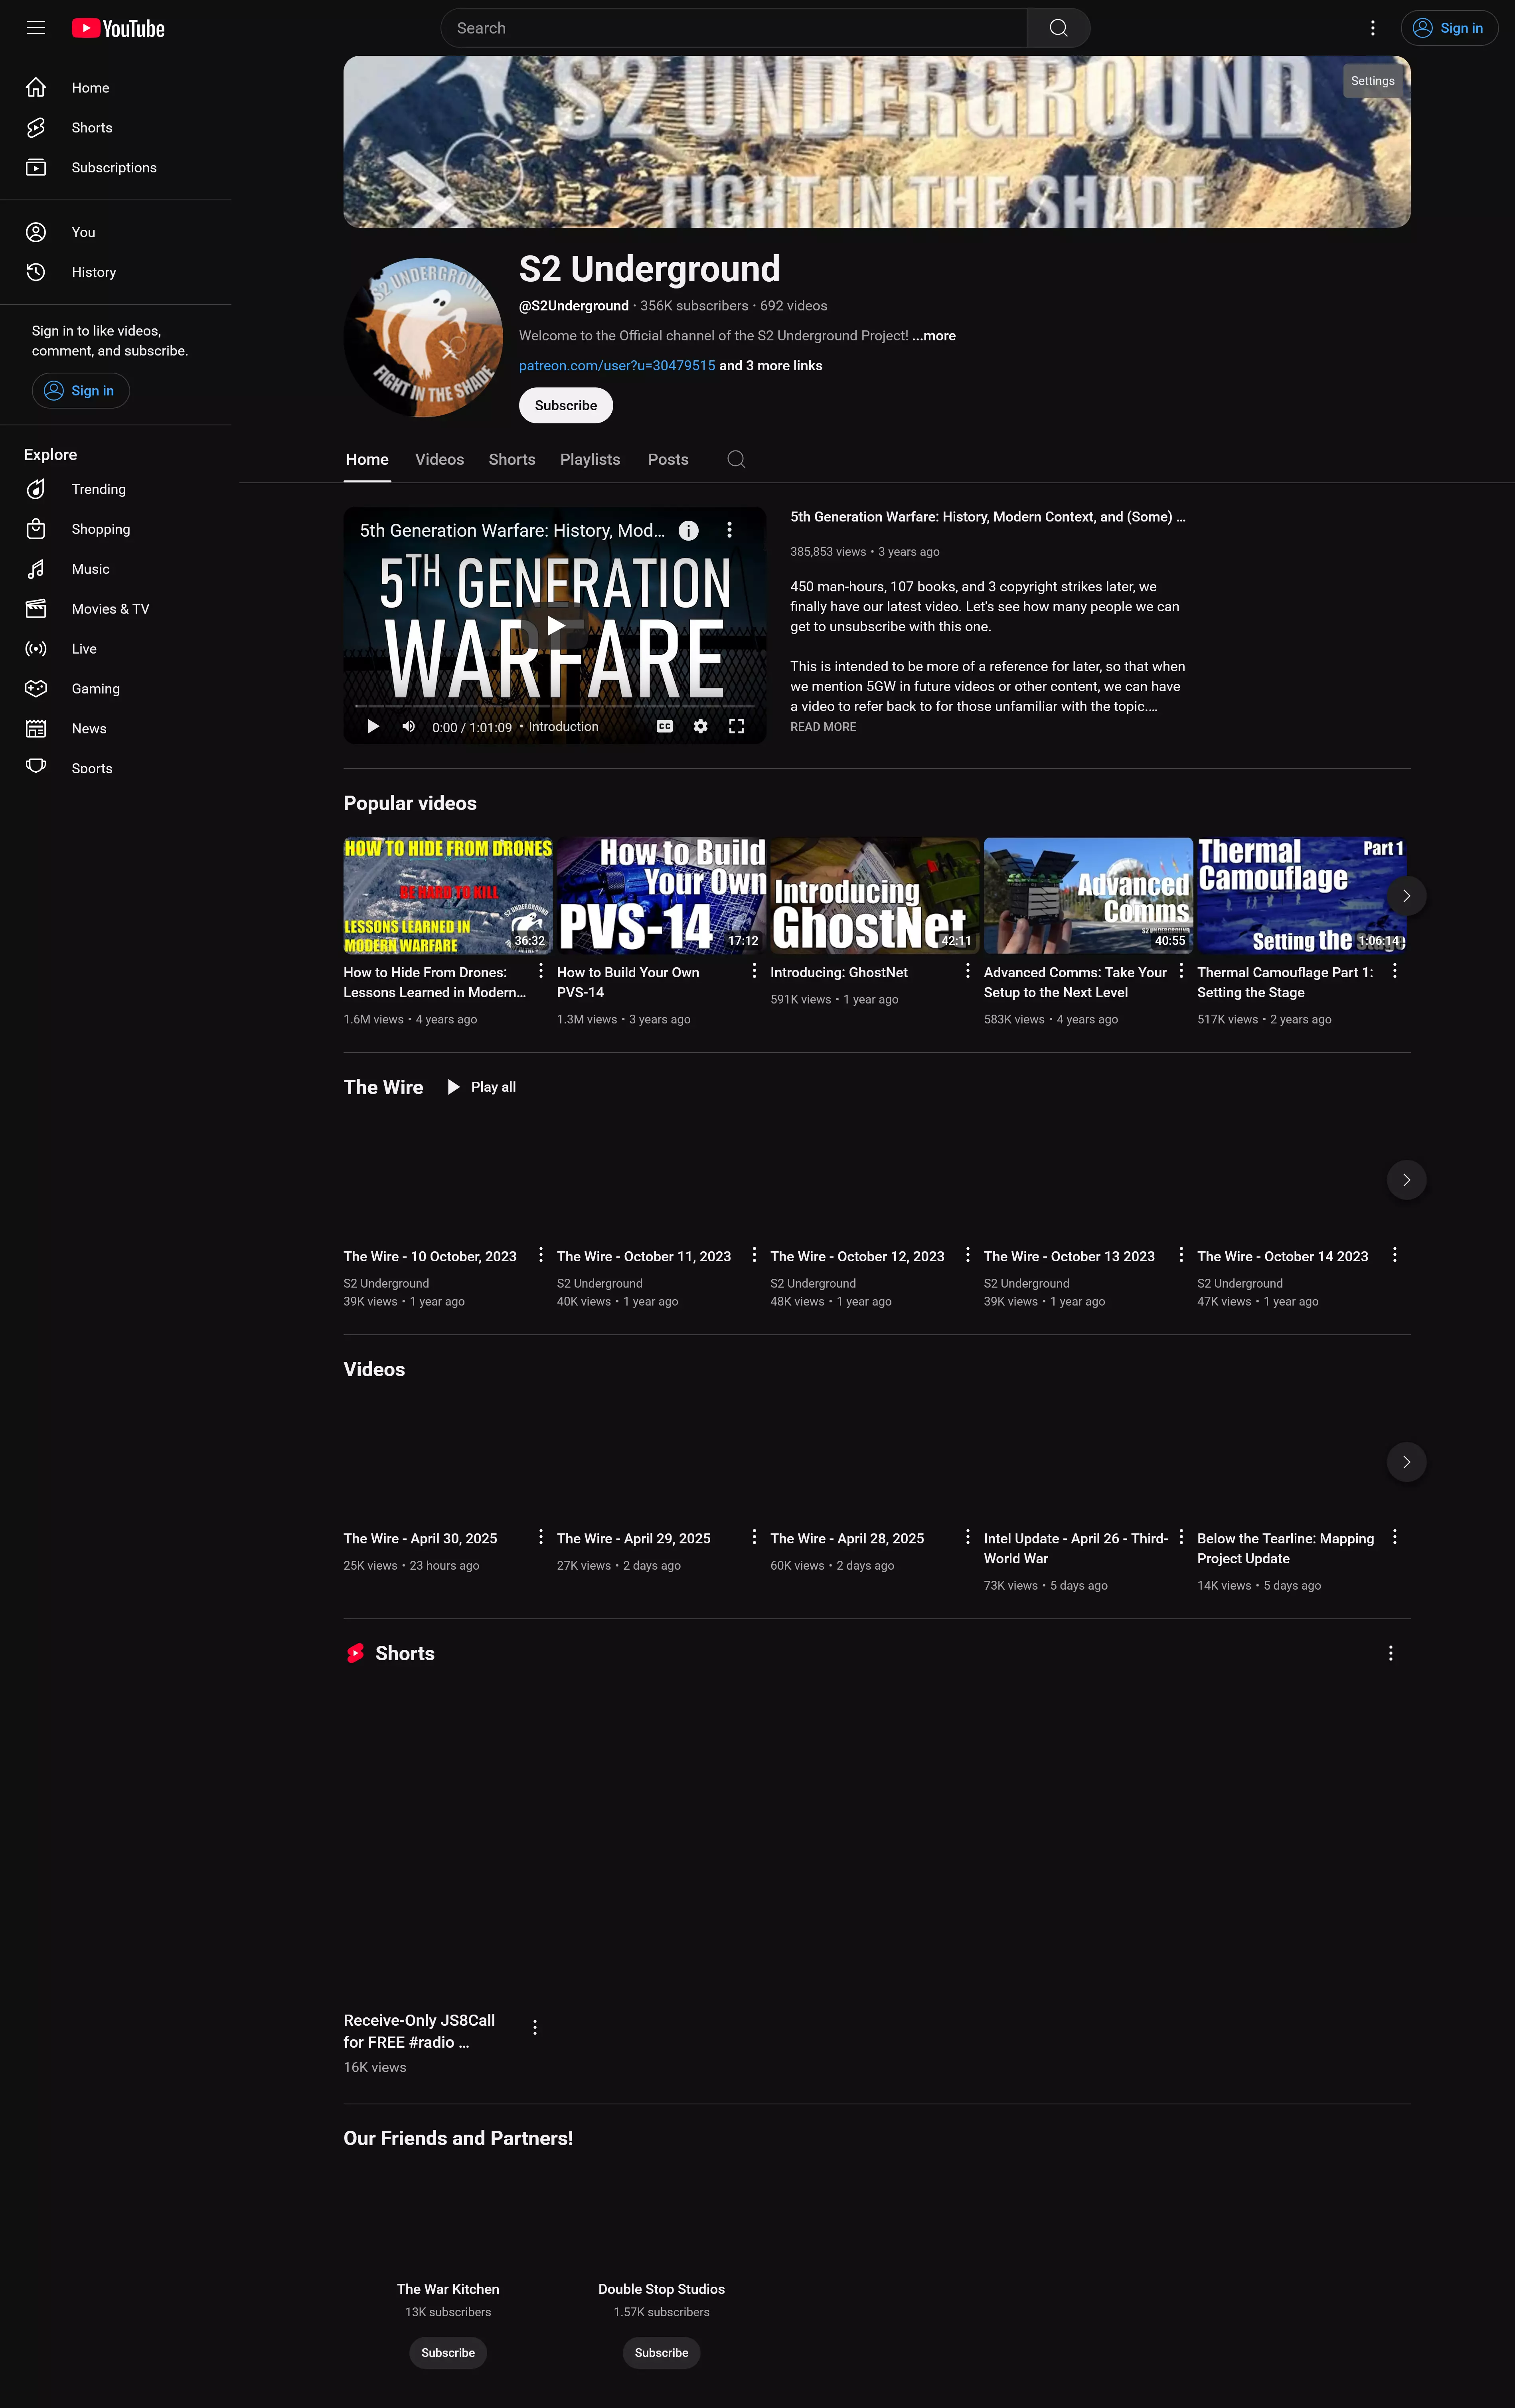Open the top bar three-dot settings menu
The image size is (1515, 2408).
coord(1372,28)
